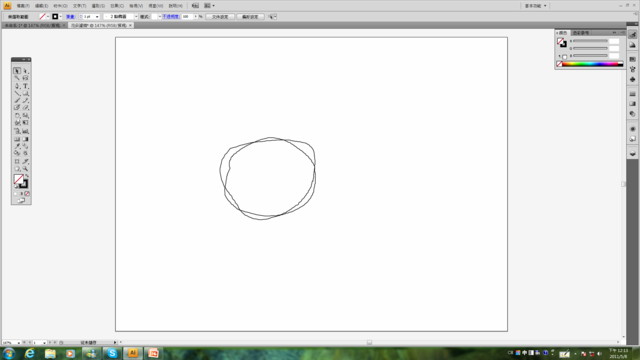This screenshot has width=640, height=360.
Task: Select the Paintbrush tool
Action: (17, 100)
